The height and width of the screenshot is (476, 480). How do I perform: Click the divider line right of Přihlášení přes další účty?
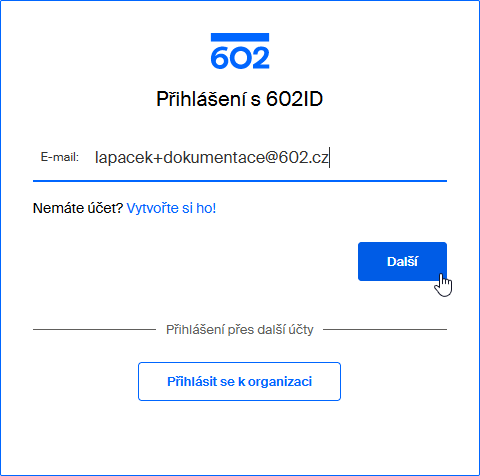pyautogui.click(x=385, y=329)
